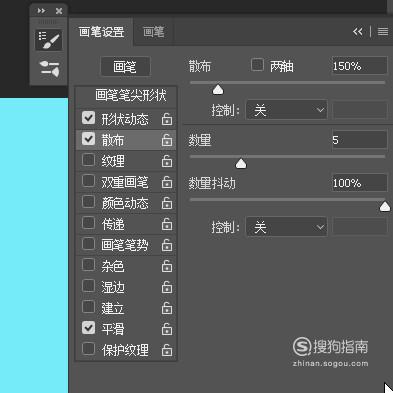Select 画笔笔尖形状 section

tap(130, 95)
